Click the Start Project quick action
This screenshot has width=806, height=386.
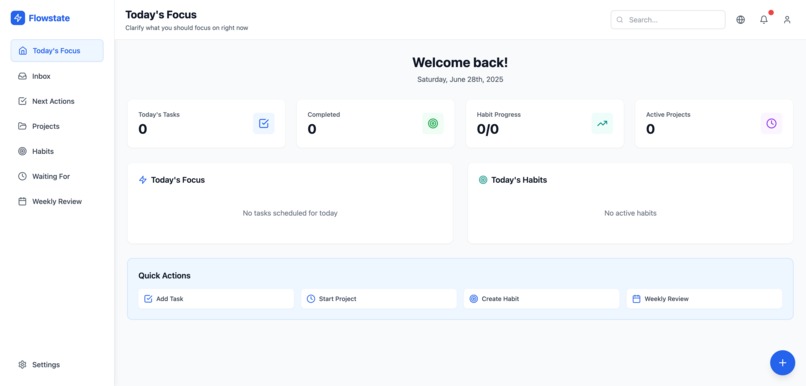tap(379, 299)
